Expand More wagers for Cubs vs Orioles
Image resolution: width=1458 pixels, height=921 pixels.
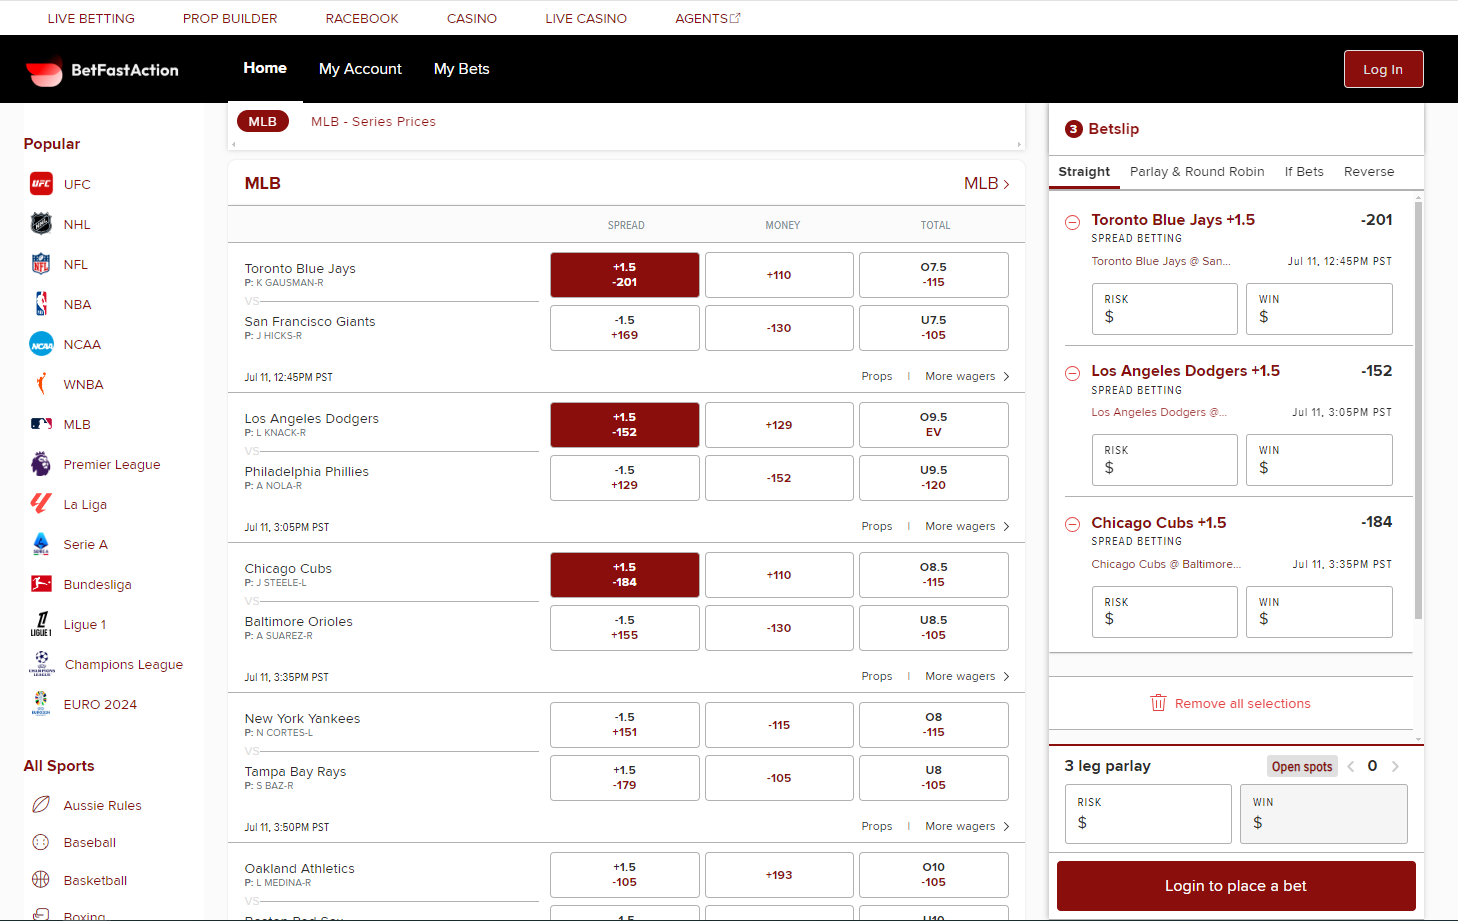tap(967, 676)
